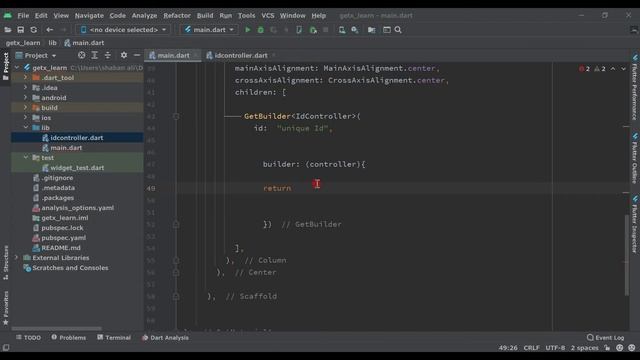Viewport: 640px width, 360px height.
Task: Open the Favorites tool window
Action: pos(6,308)
